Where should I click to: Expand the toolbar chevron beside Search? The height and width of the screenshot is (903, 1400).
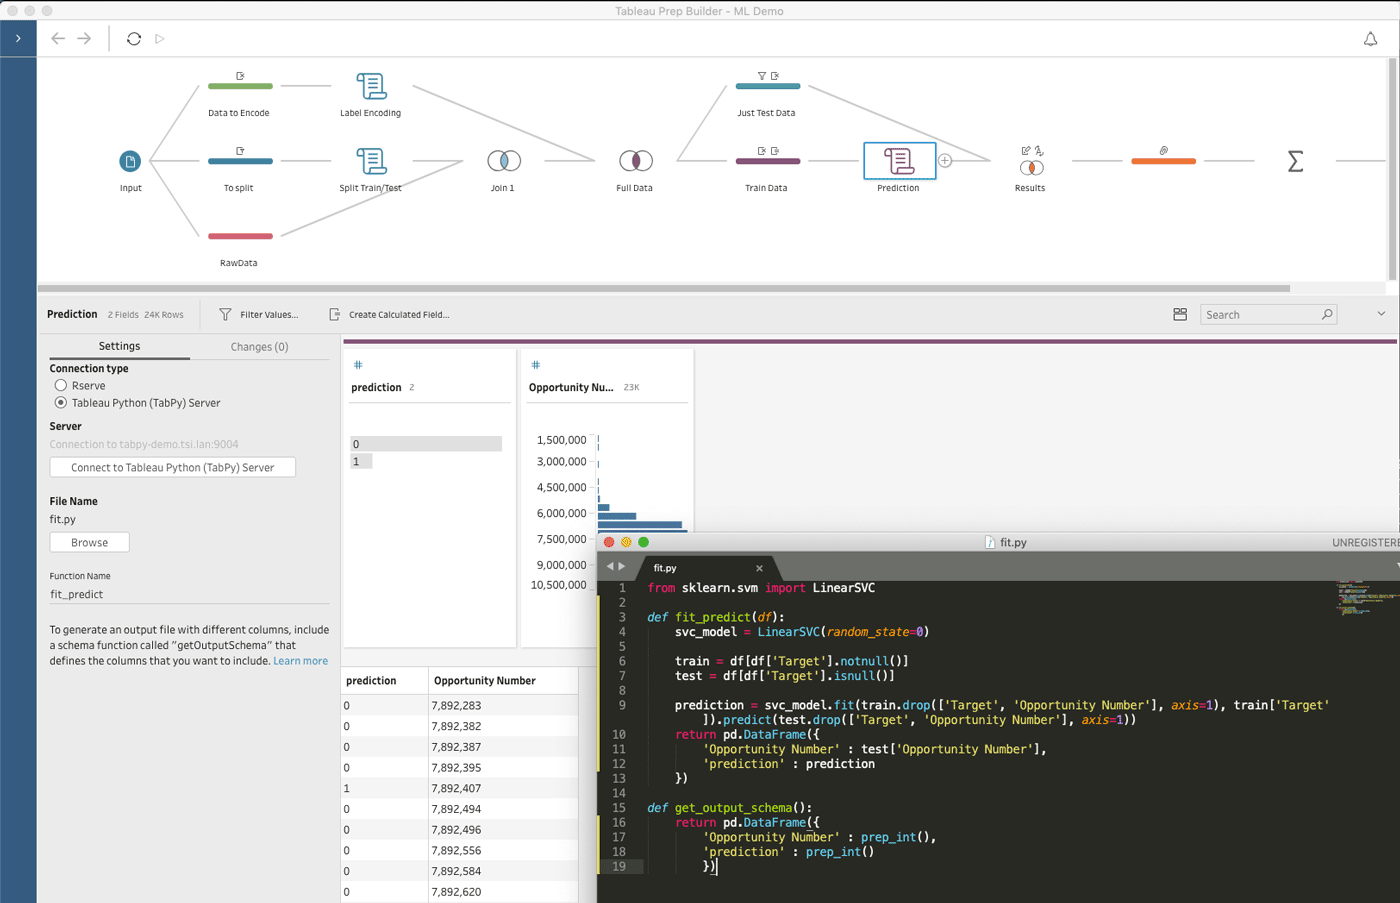[1381, 314]
